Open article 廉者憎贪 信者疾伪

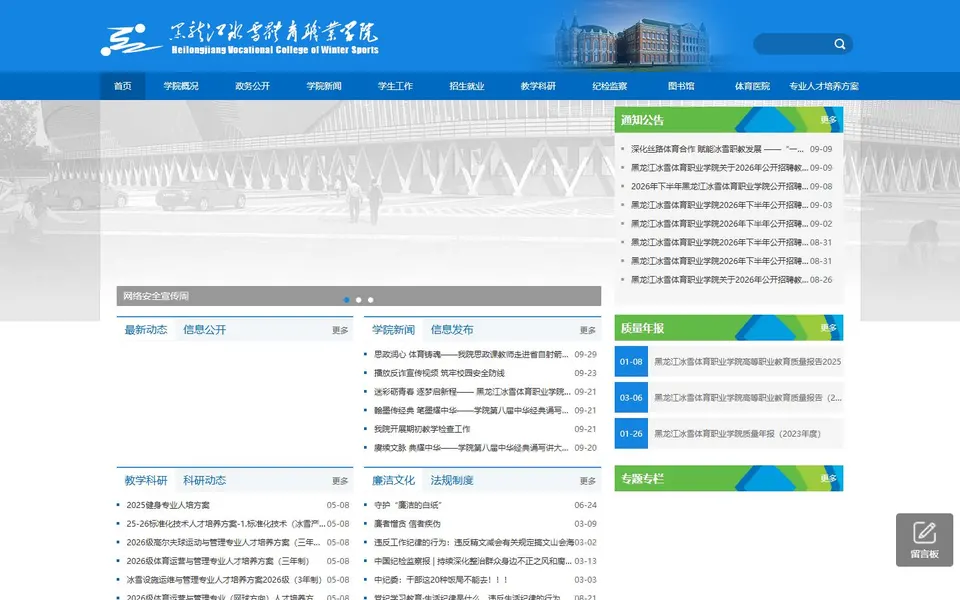click(x=407, y=524)
